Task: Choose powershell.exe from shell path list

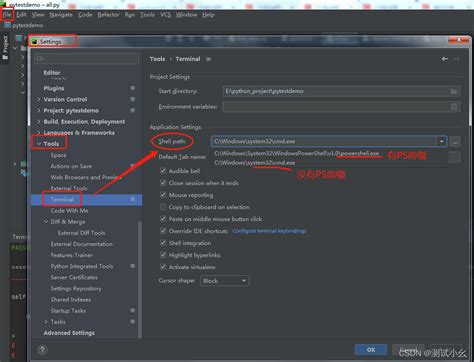Action: [297, 153]
